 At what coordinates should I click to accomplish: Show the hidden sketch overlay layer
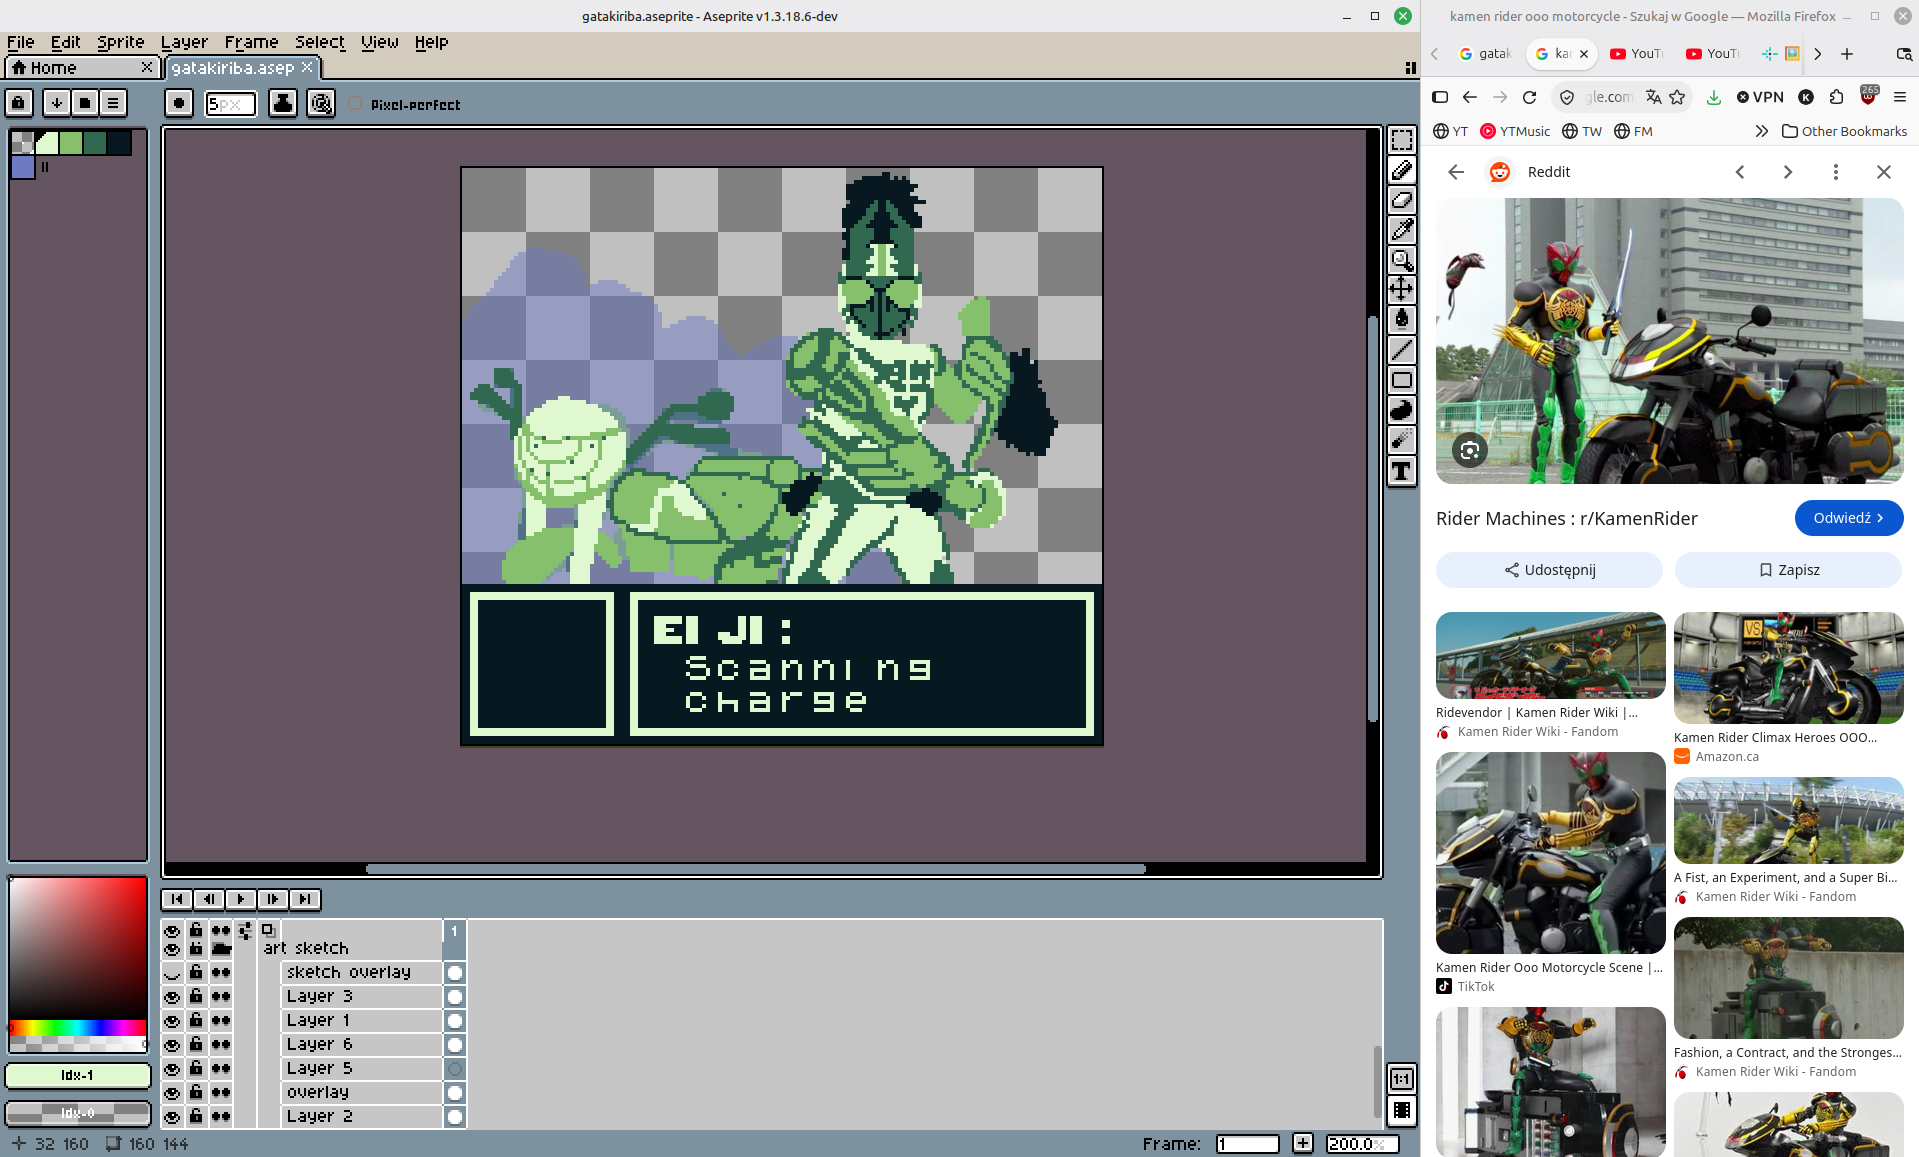point(172,973)
